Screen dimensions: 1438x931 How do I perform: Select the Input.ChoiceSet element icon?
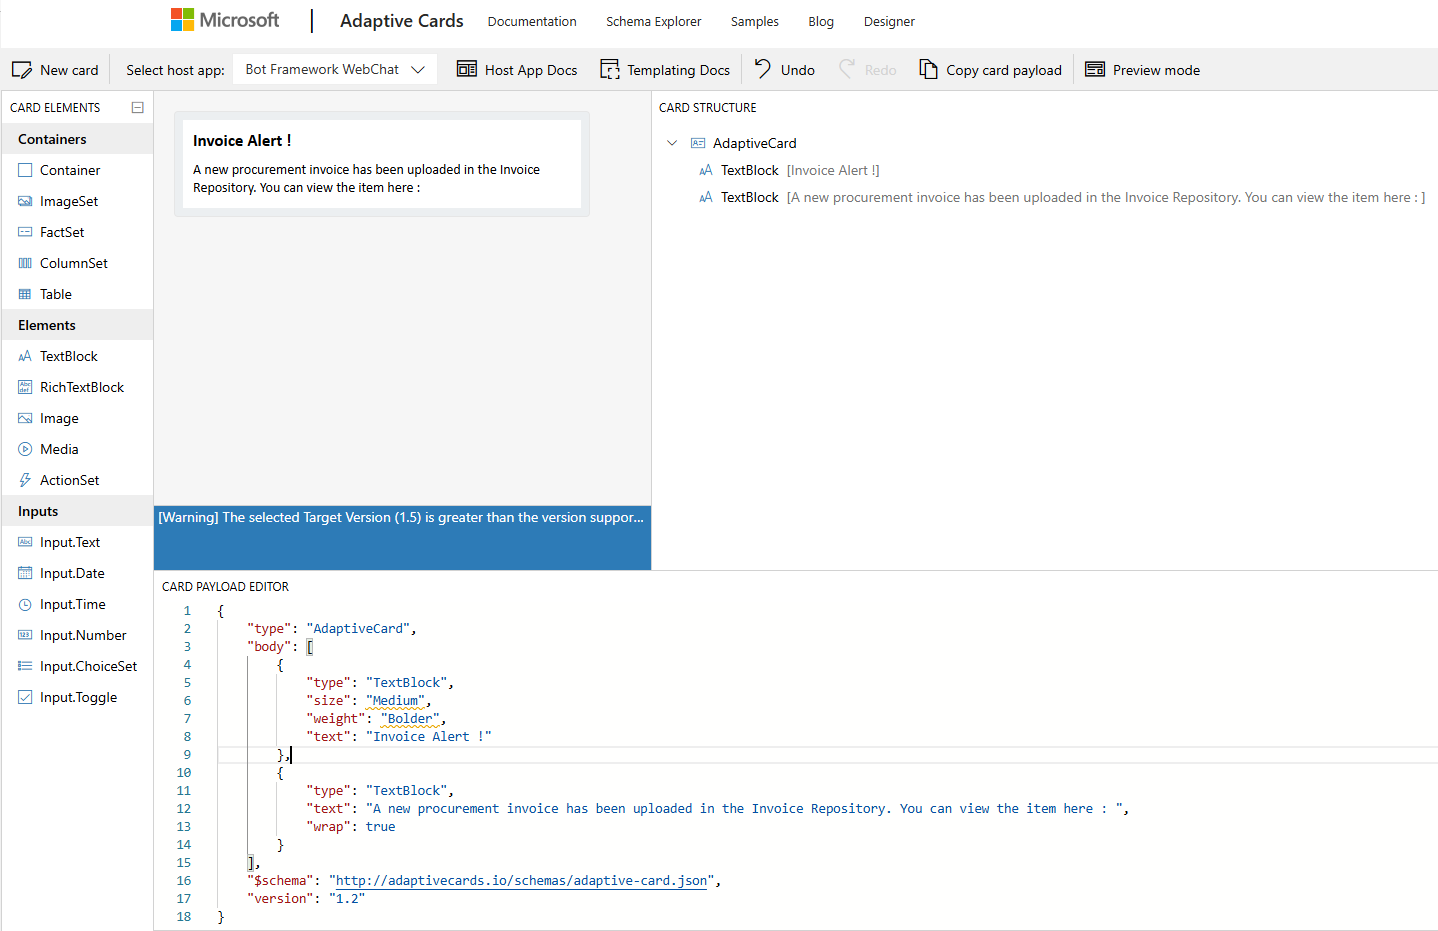pyautogui.click(x=25, y=666)
